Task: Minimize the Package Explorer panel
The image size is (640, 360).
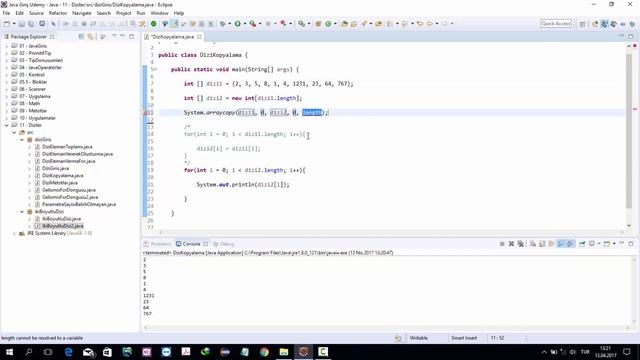Action: (x=122, y=36)
